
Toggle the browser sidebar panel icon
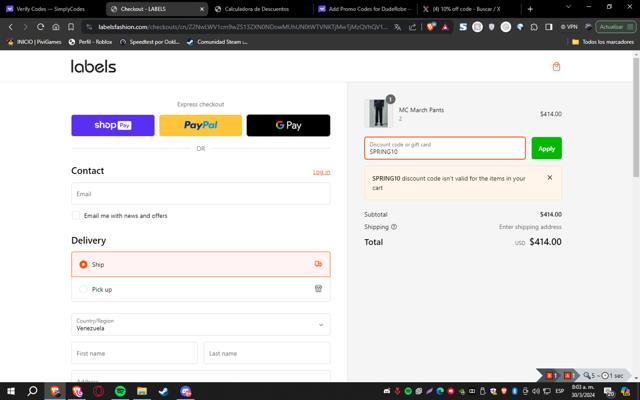549,27
